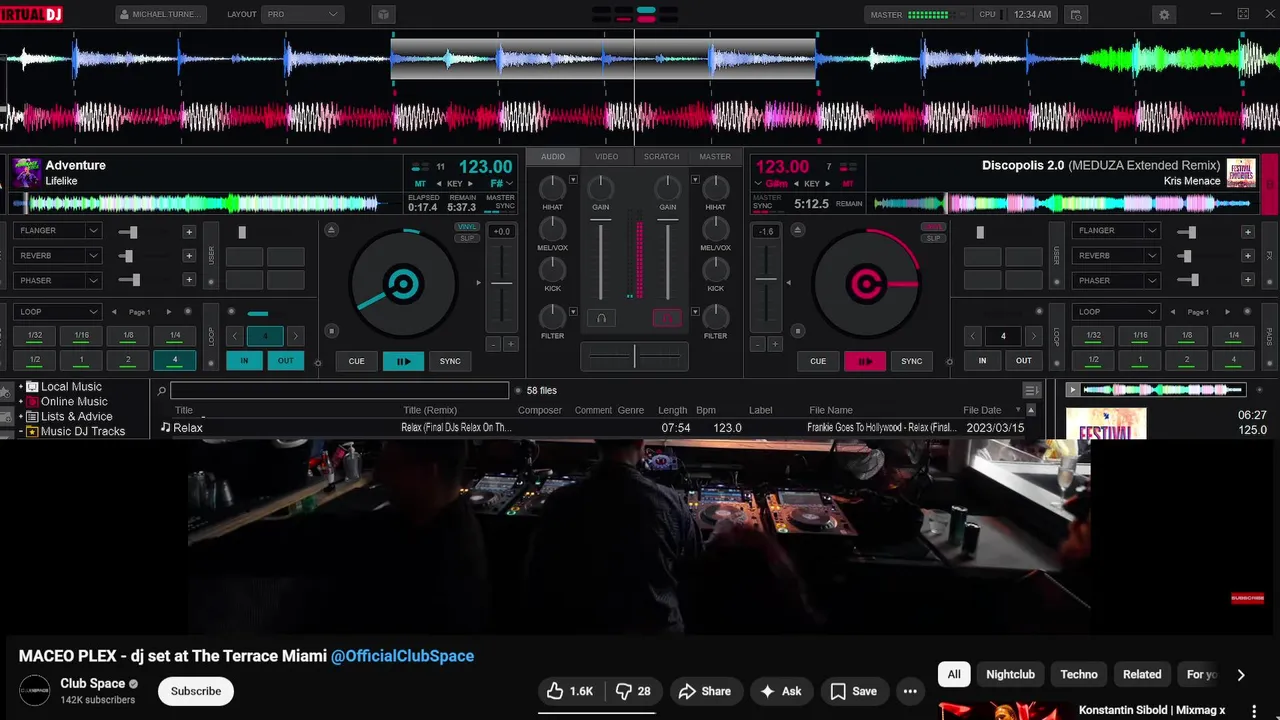Eject the track on right deck
The height and width of the screenshot is (720, 1280).
[x=796, y=230]
